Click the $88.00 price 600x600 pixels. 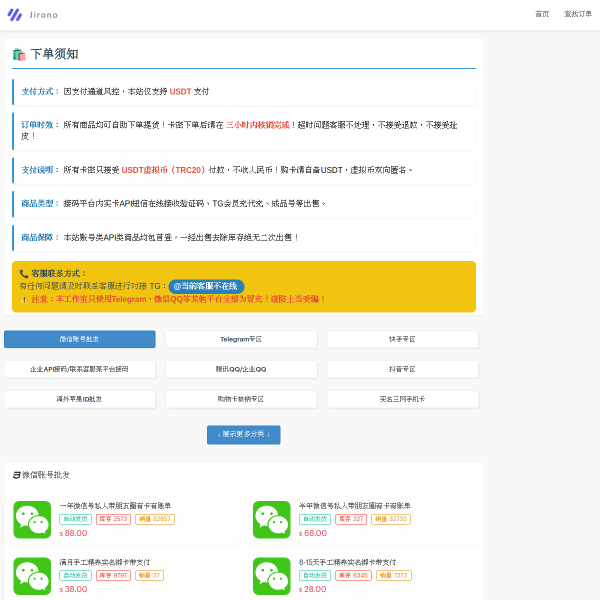pos(73,533)
